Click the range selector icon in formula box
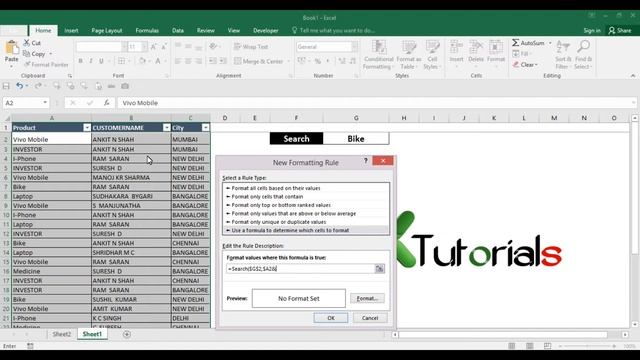The width and height of the screenshot is (640, 360). click(380, 269)
